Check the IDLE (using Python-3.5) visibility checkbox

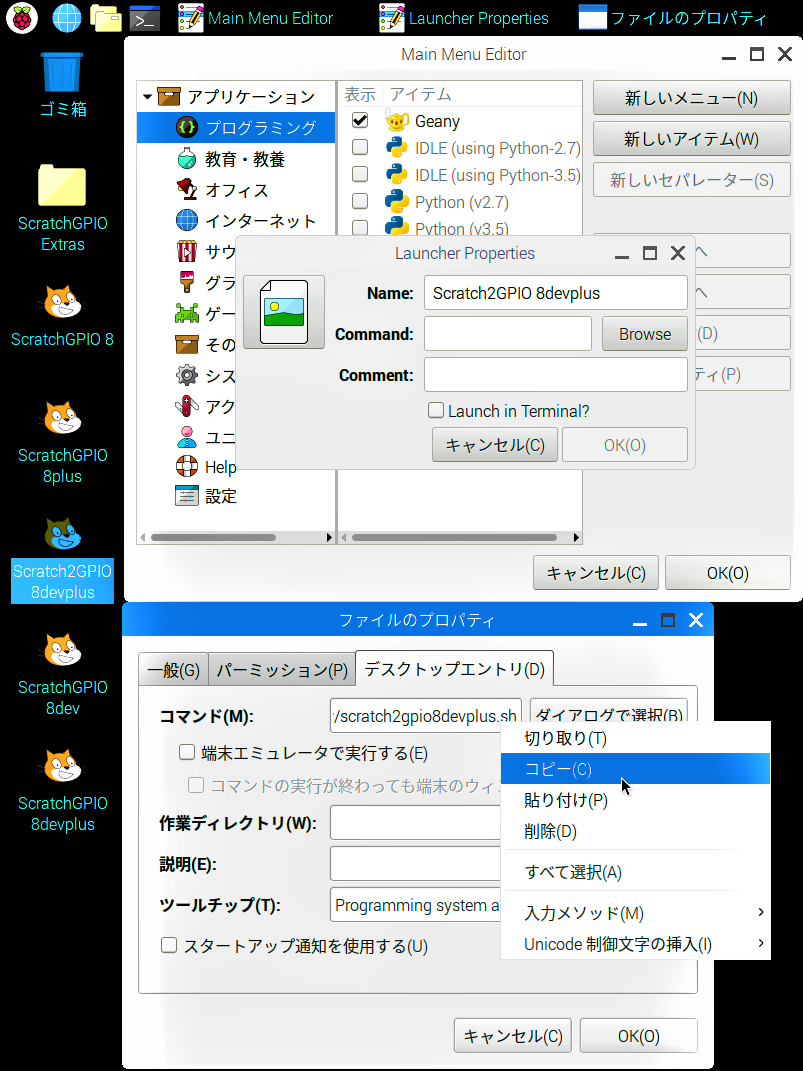click(x=360, y=174)
